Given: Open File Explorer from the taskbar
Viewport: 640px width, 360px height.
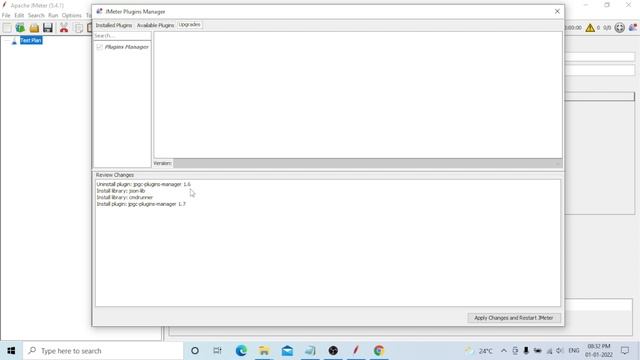Looking at the screenshot, I should (264, 351).
